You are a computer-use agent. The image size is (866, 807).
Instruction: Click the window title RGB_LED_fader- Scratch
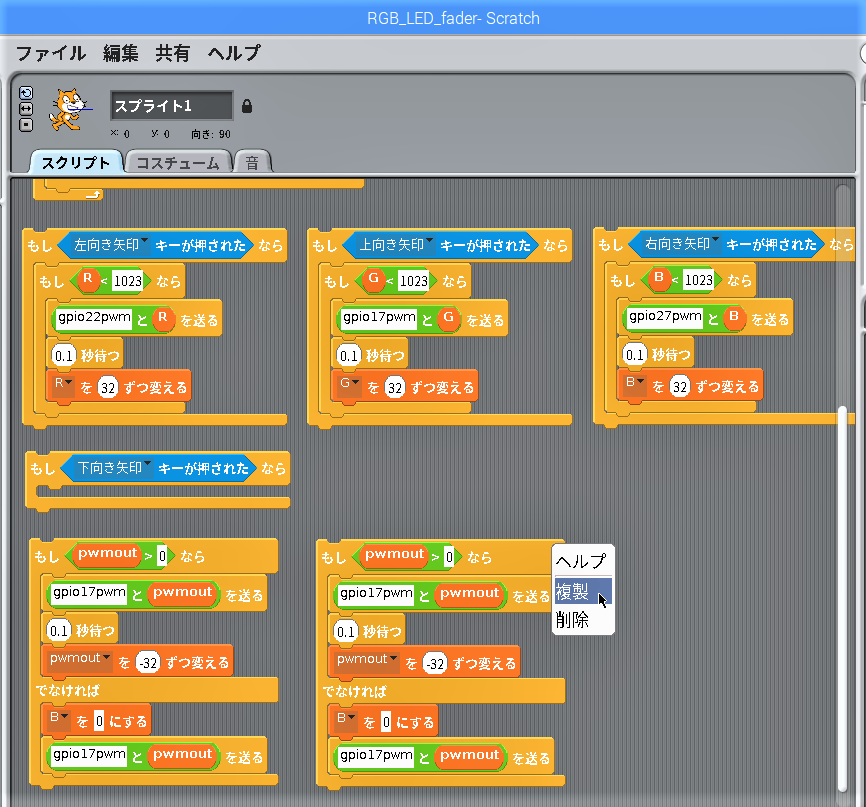click(453, 18)
